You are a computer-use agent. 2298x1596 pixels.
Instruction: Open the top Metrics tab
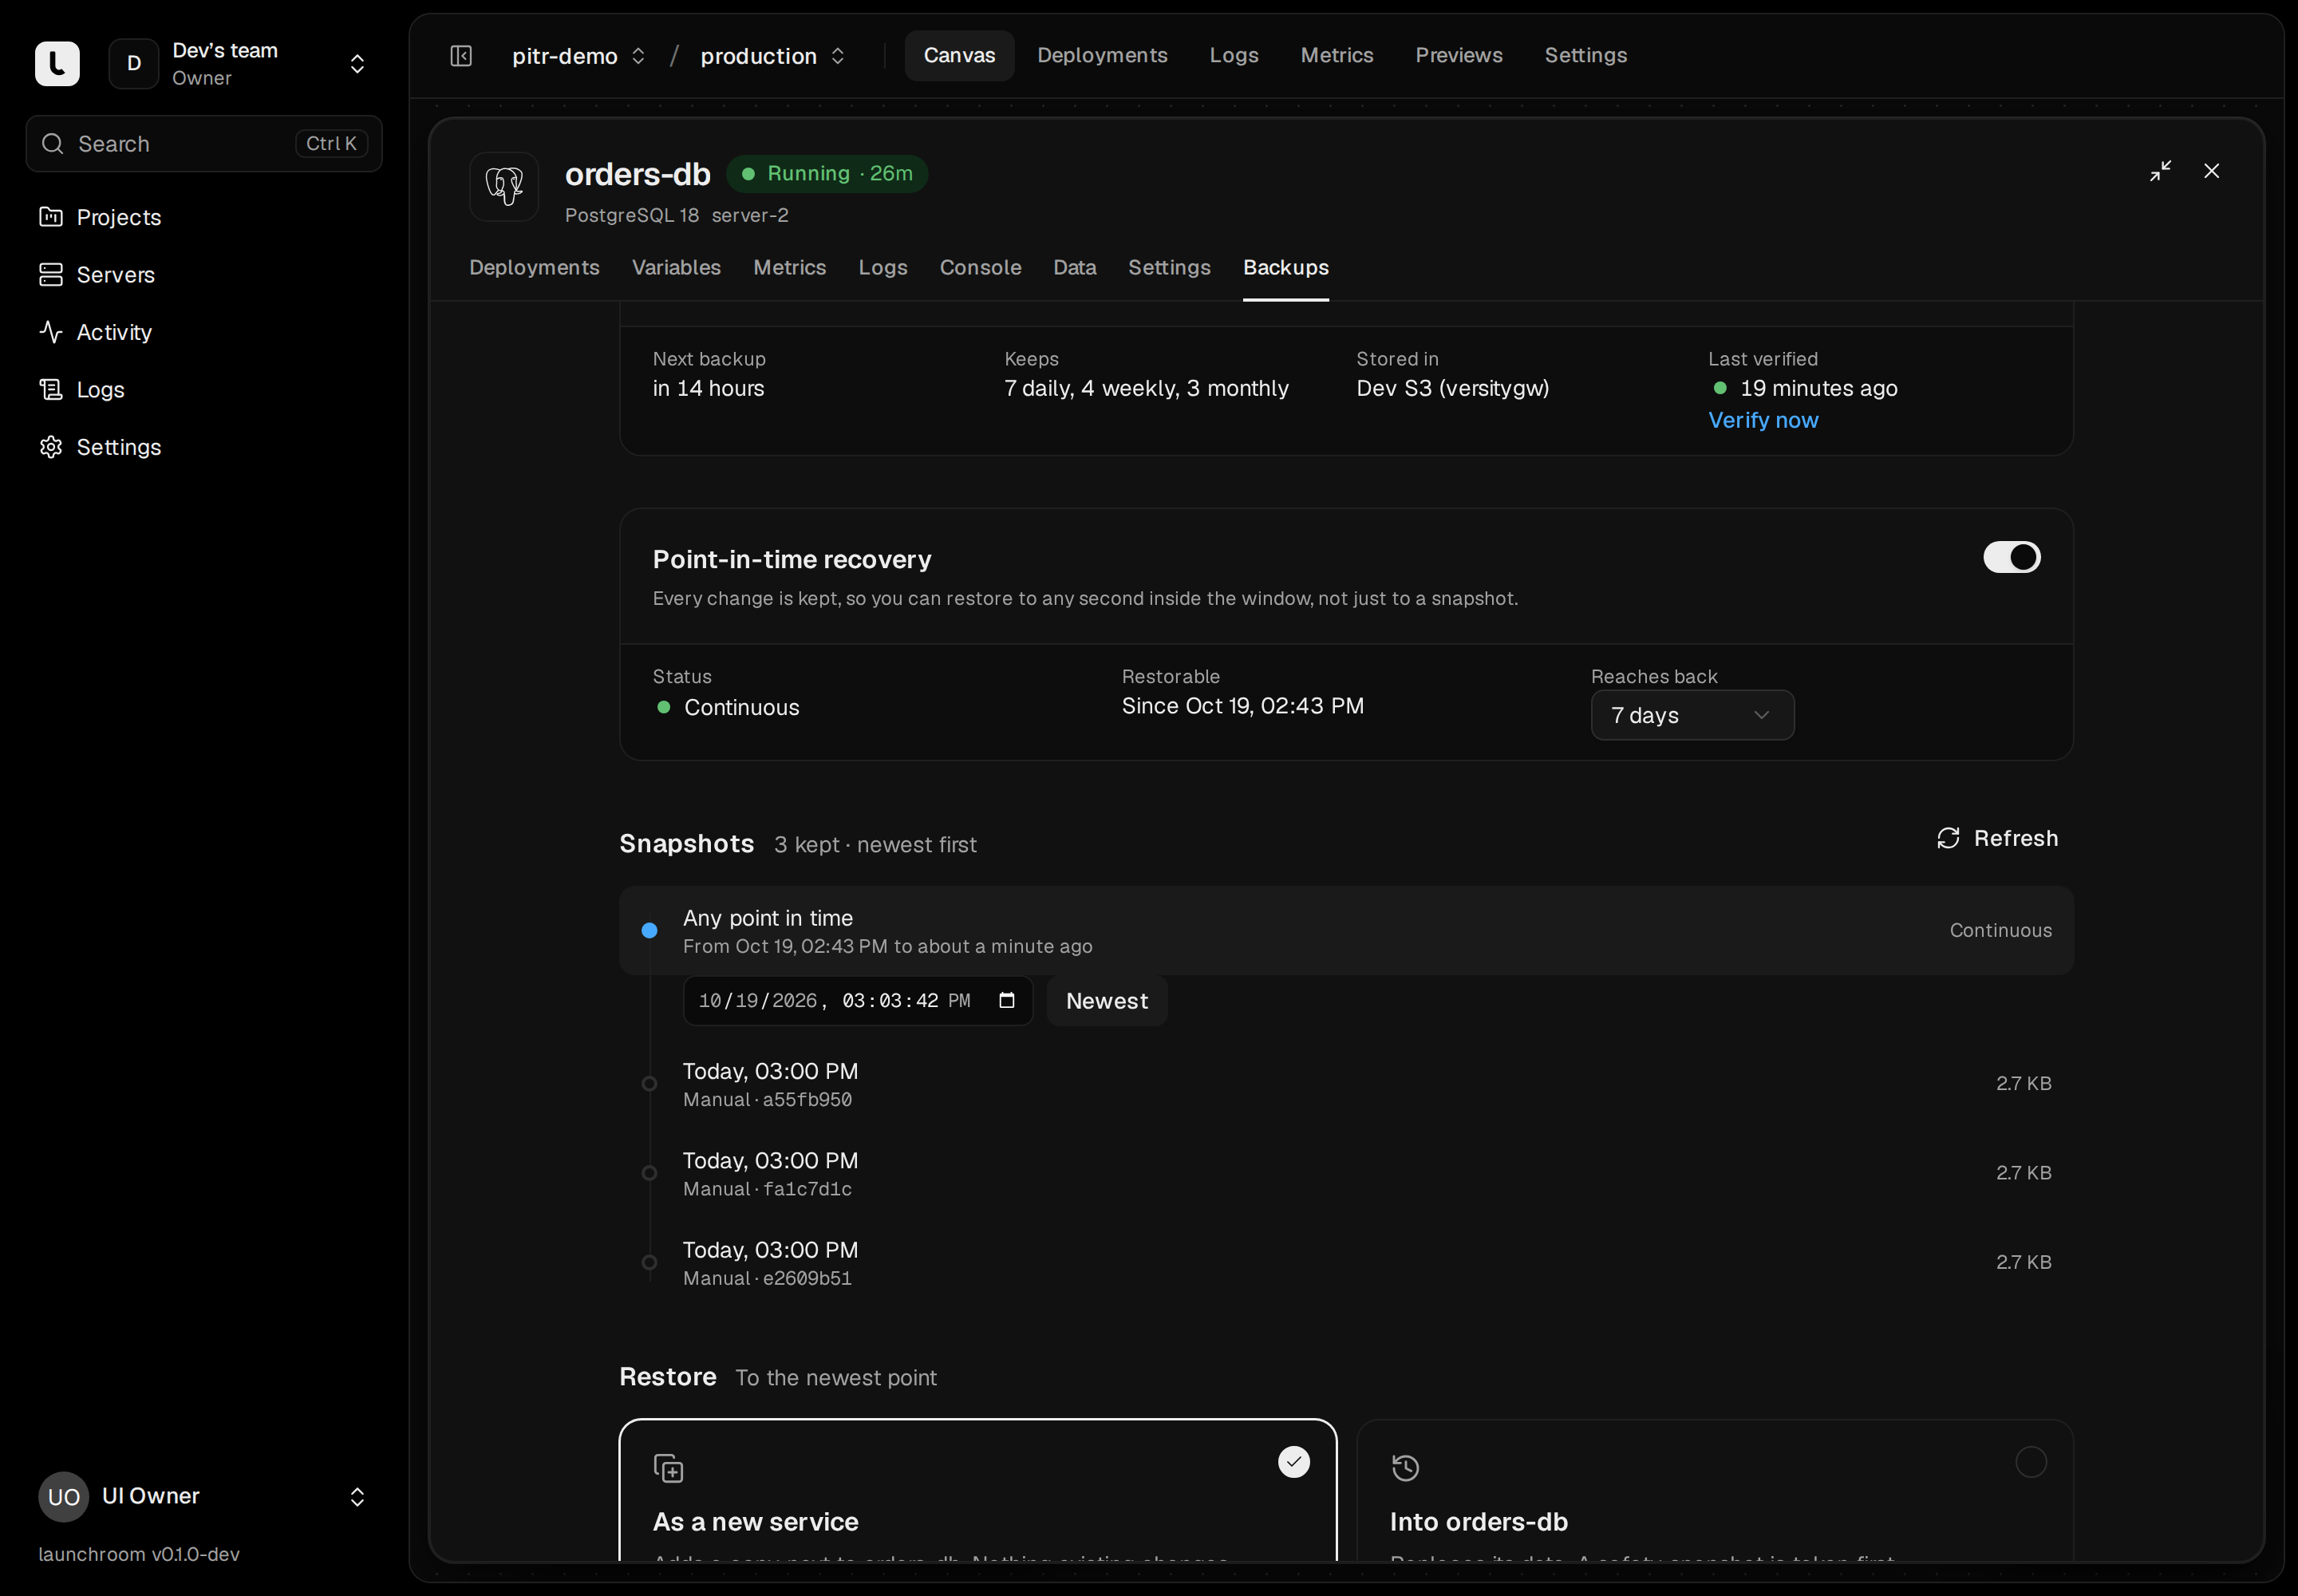click(1337, 55)
